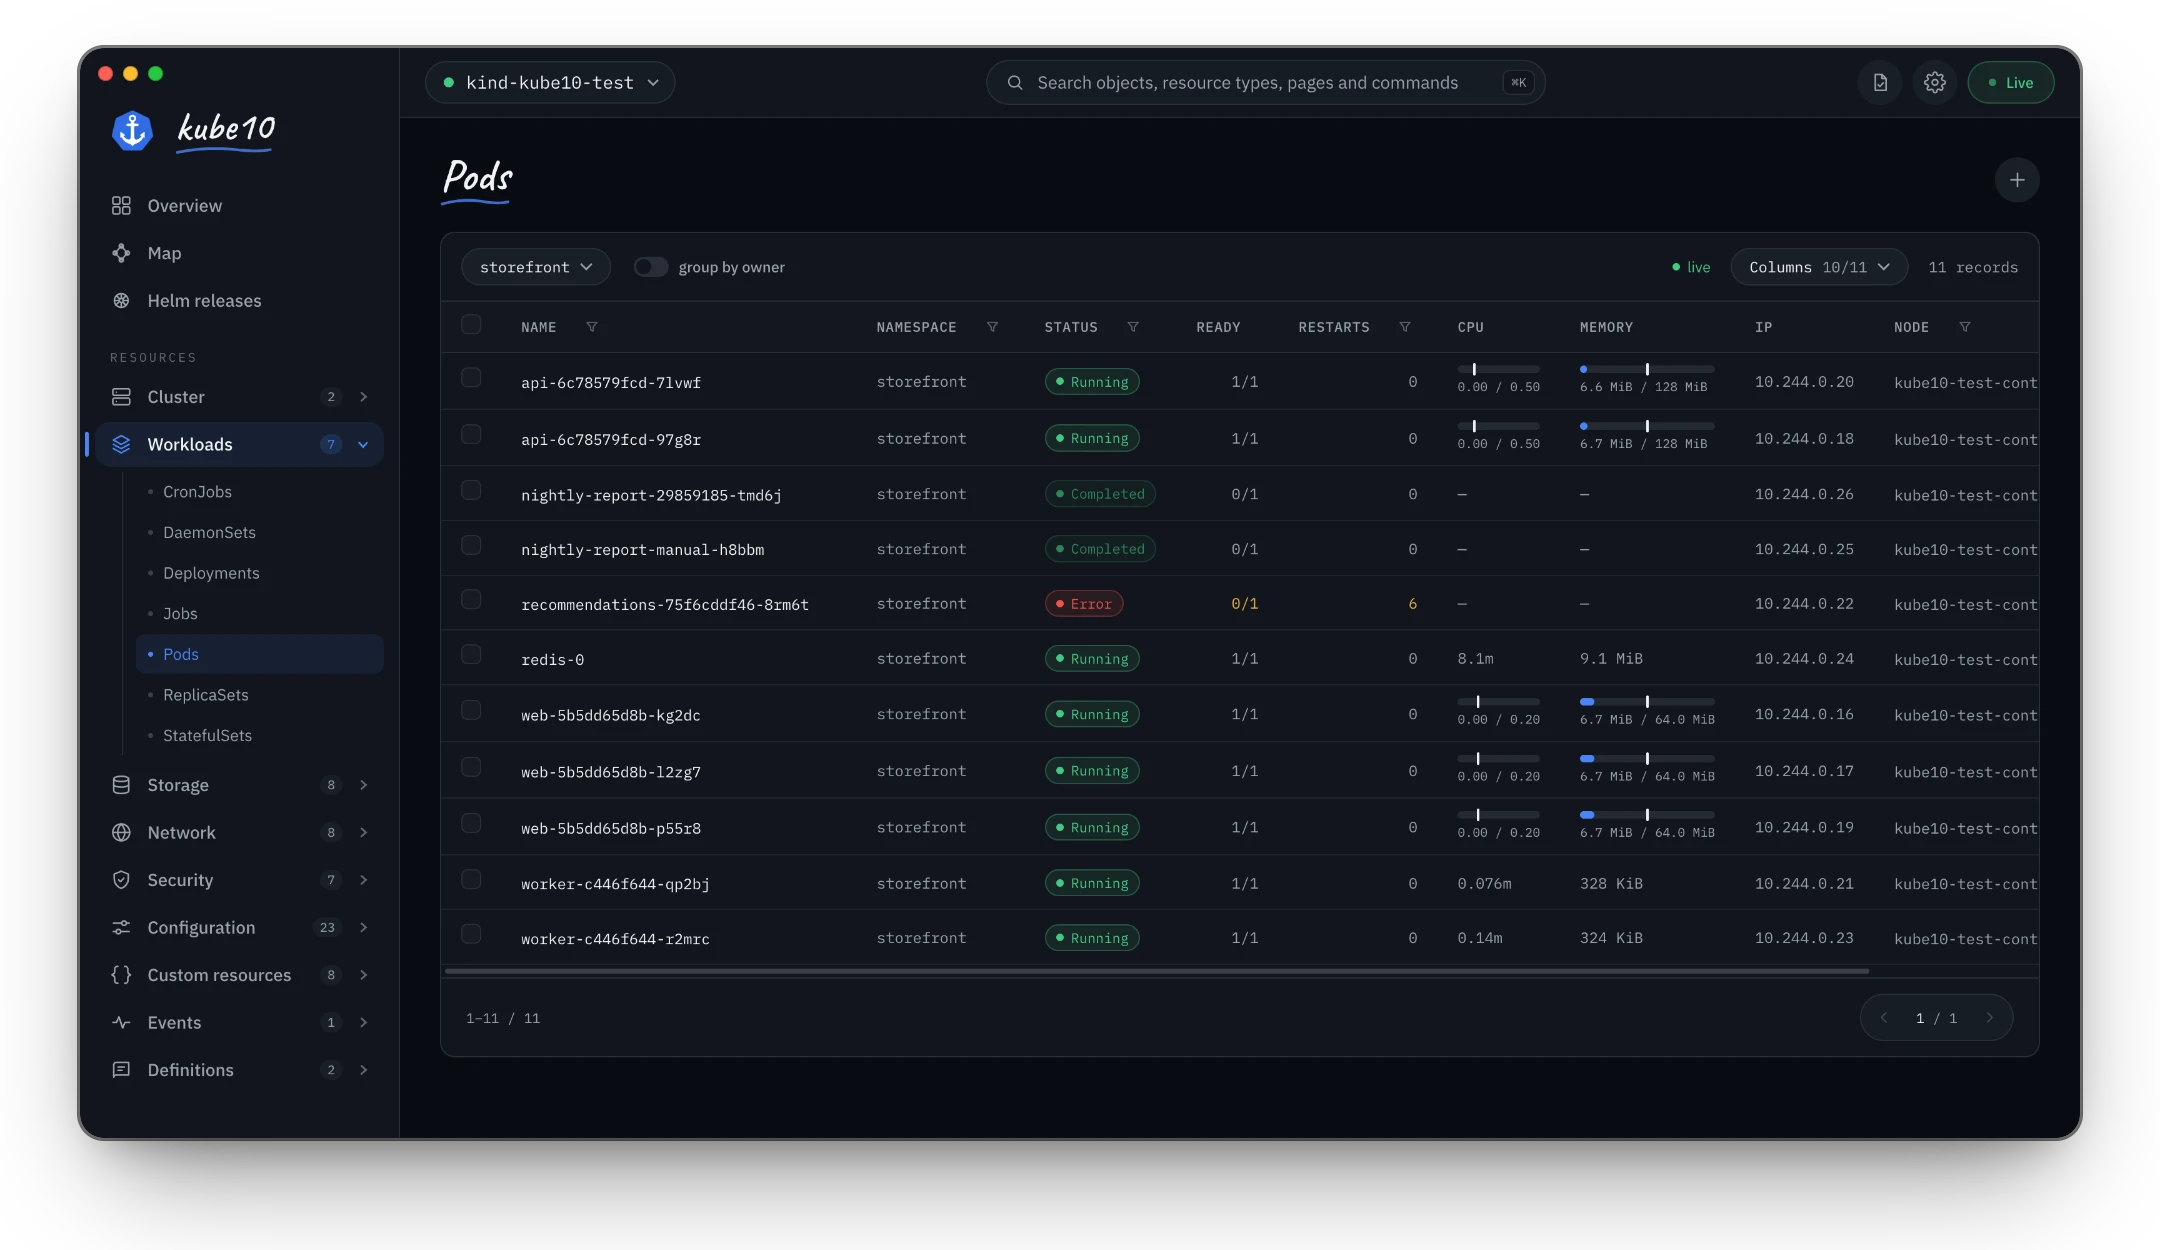Filter the NODE column
Viewport: 2160px width, 1250px height.
coord(1965,327)
